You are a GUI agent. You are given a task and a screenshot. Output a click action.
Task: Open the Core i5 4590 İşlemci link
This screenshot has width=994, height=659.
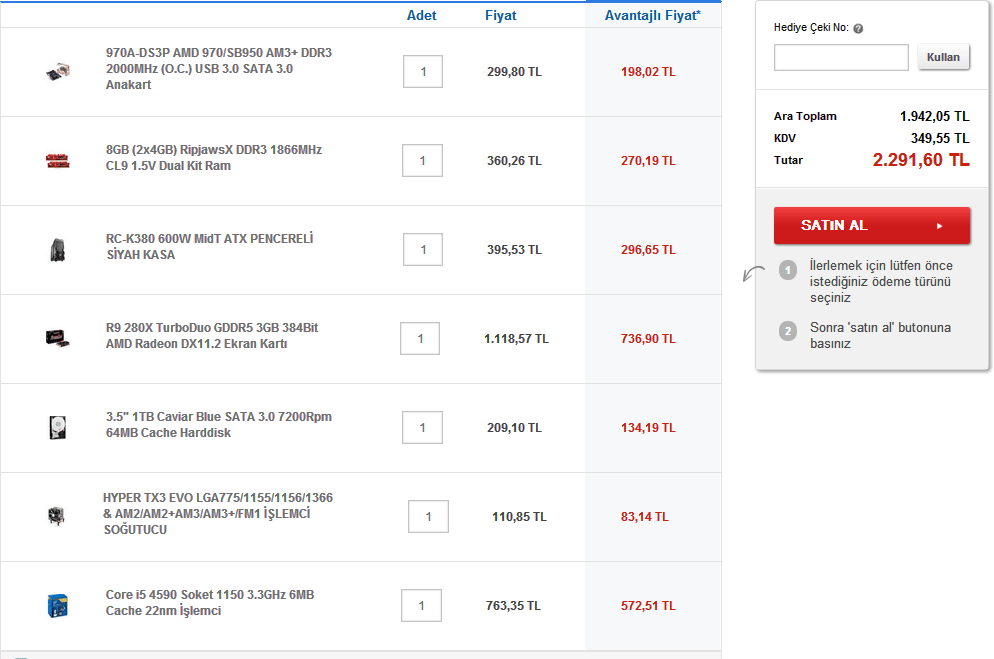point(209,602)
